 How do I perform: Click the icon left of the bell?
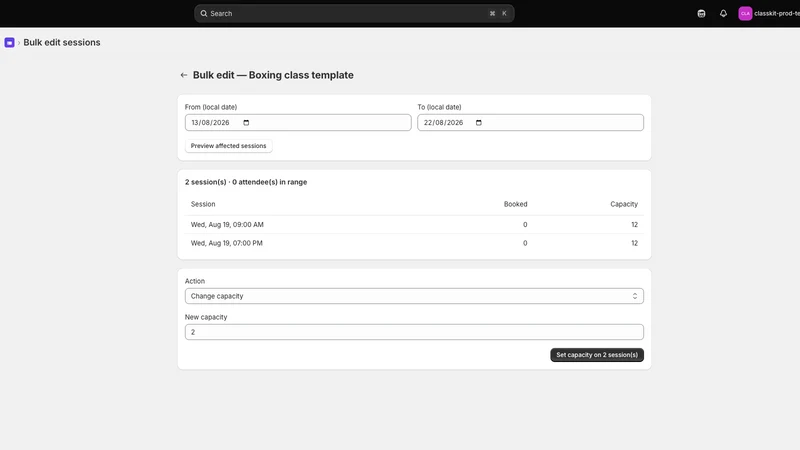[x=702, y=14]
